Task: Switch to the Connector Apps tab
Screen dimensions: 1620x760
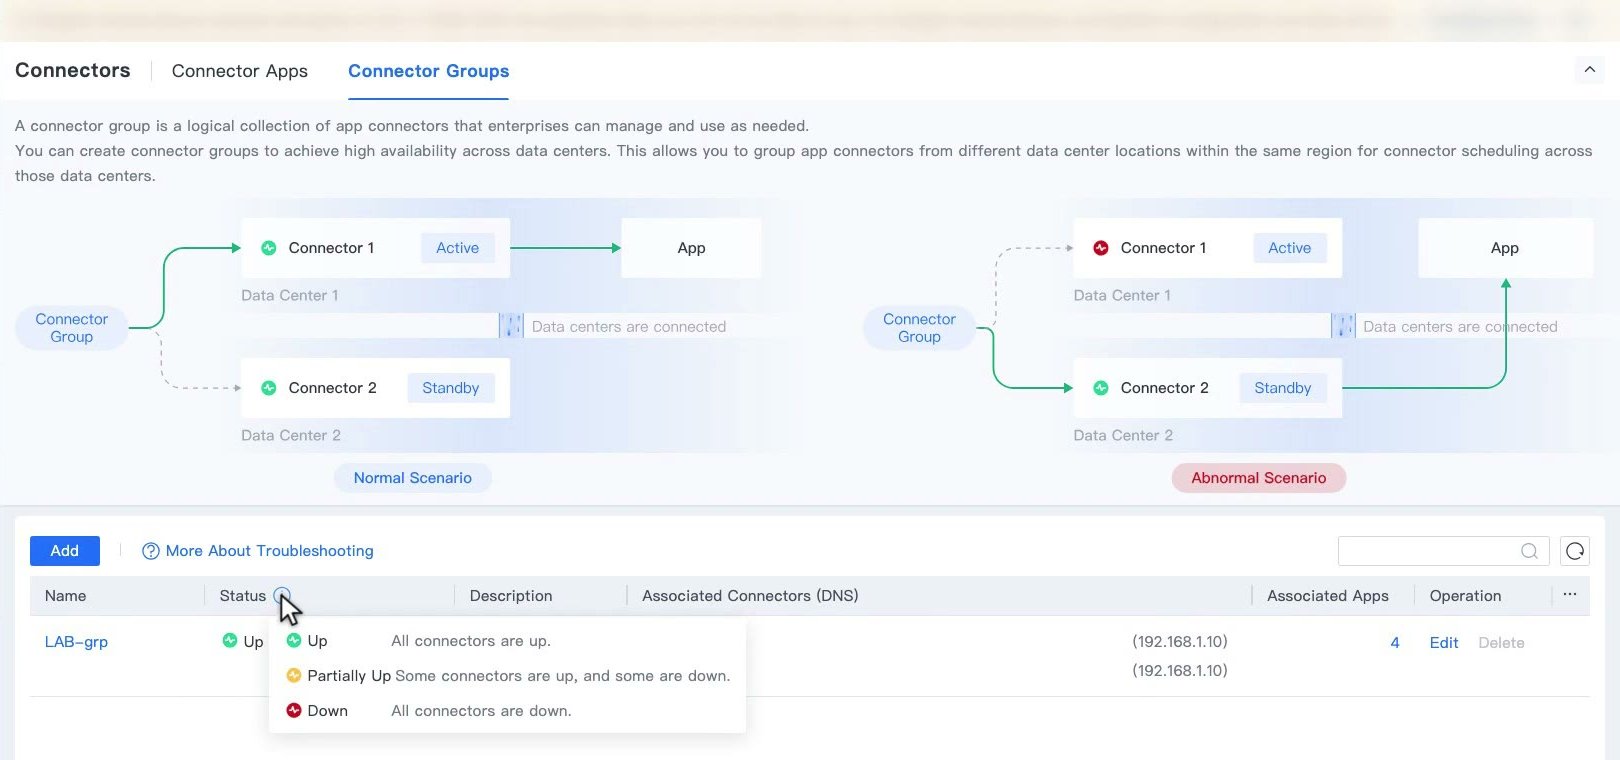Action: click(x=240, y=71)
